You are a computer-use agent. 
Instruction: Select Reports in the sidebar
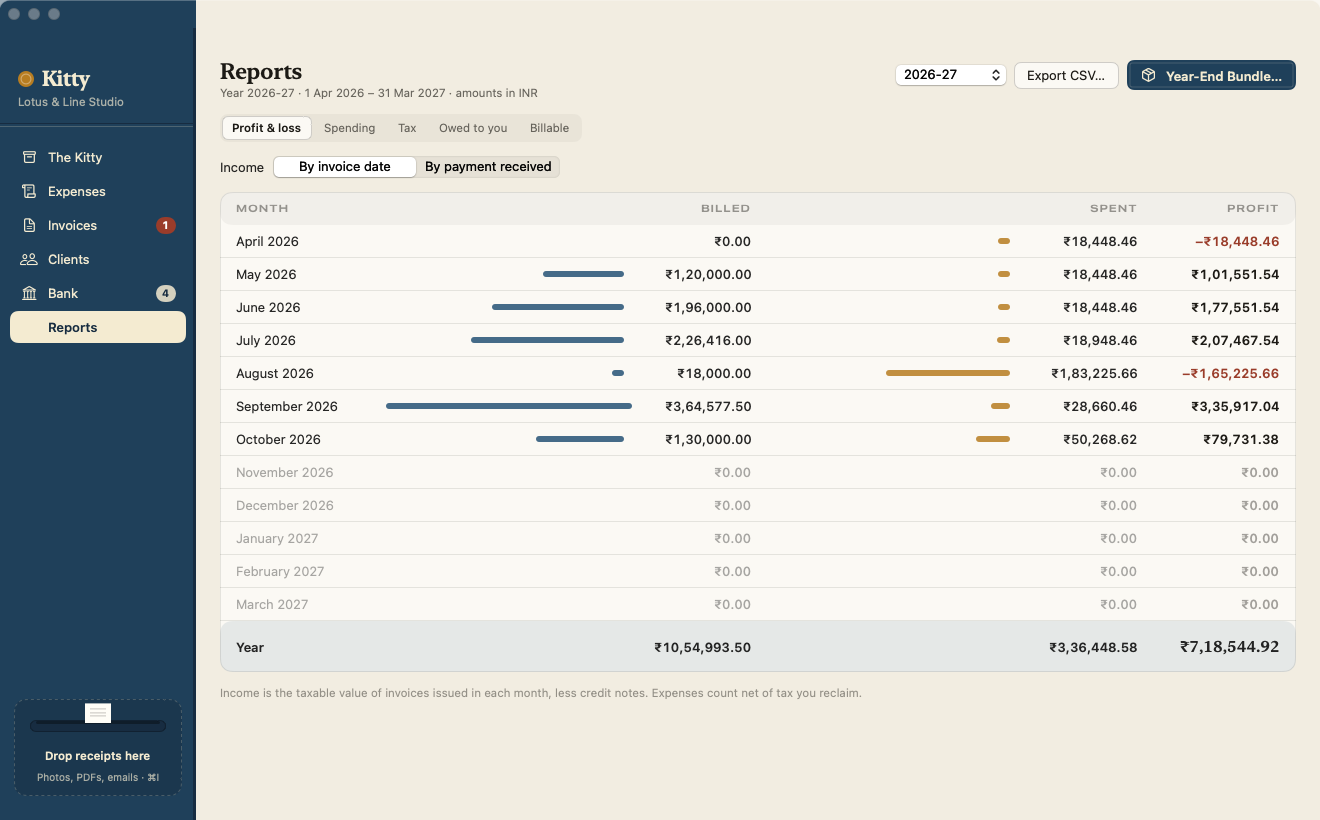[98, 327]
